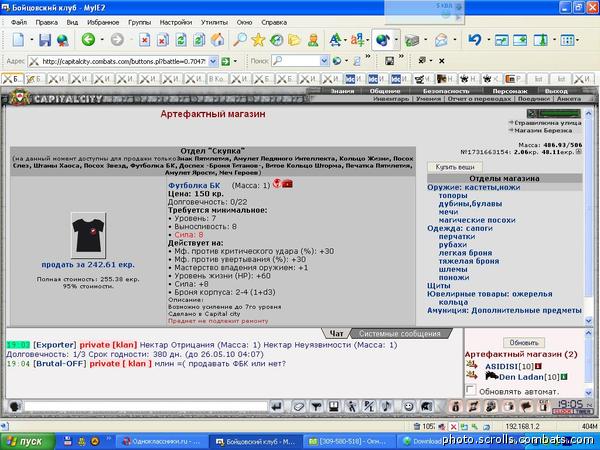Image resolution: width=600 pixels, height=450 pixels.
Task: Click the font size A toolbar icon
Action: pyautogui.click(x=335, y=39)
